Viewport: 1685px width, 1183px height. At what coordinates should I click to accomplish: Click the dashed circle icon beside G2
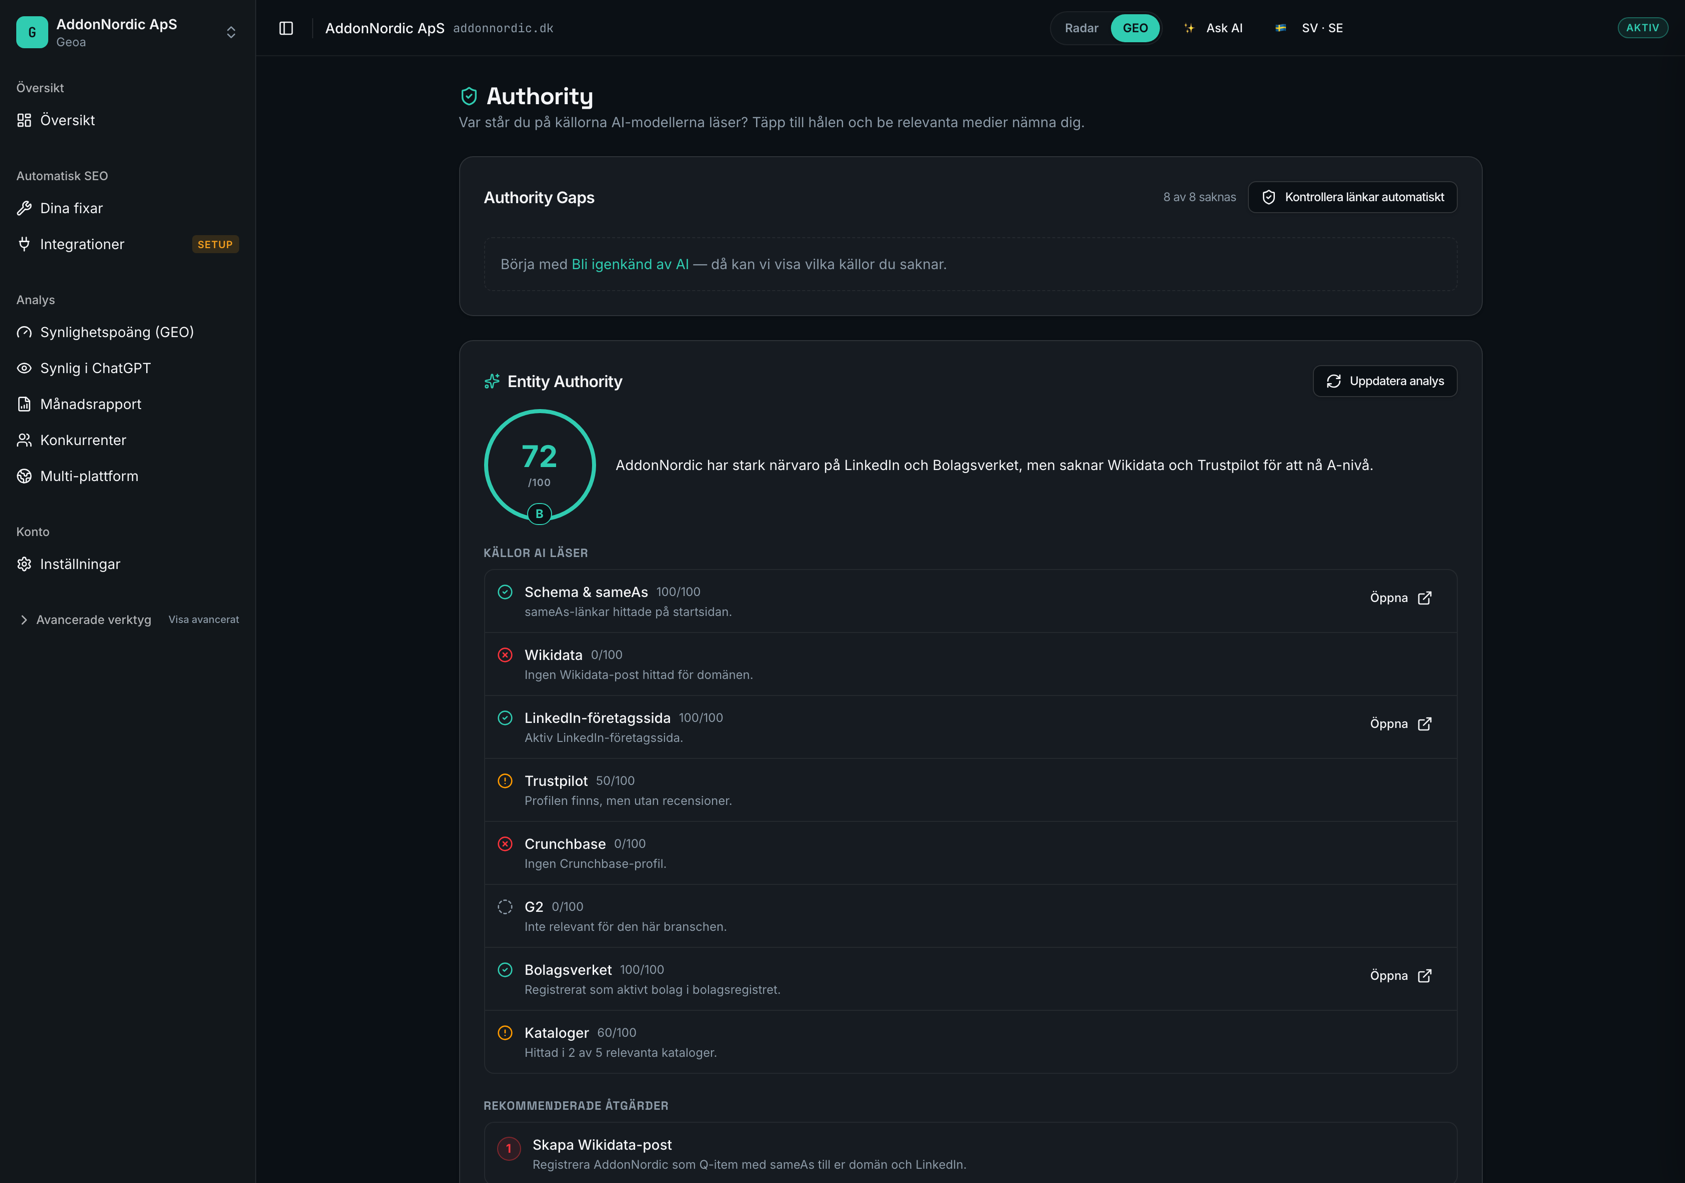click(x=505, y=907)
